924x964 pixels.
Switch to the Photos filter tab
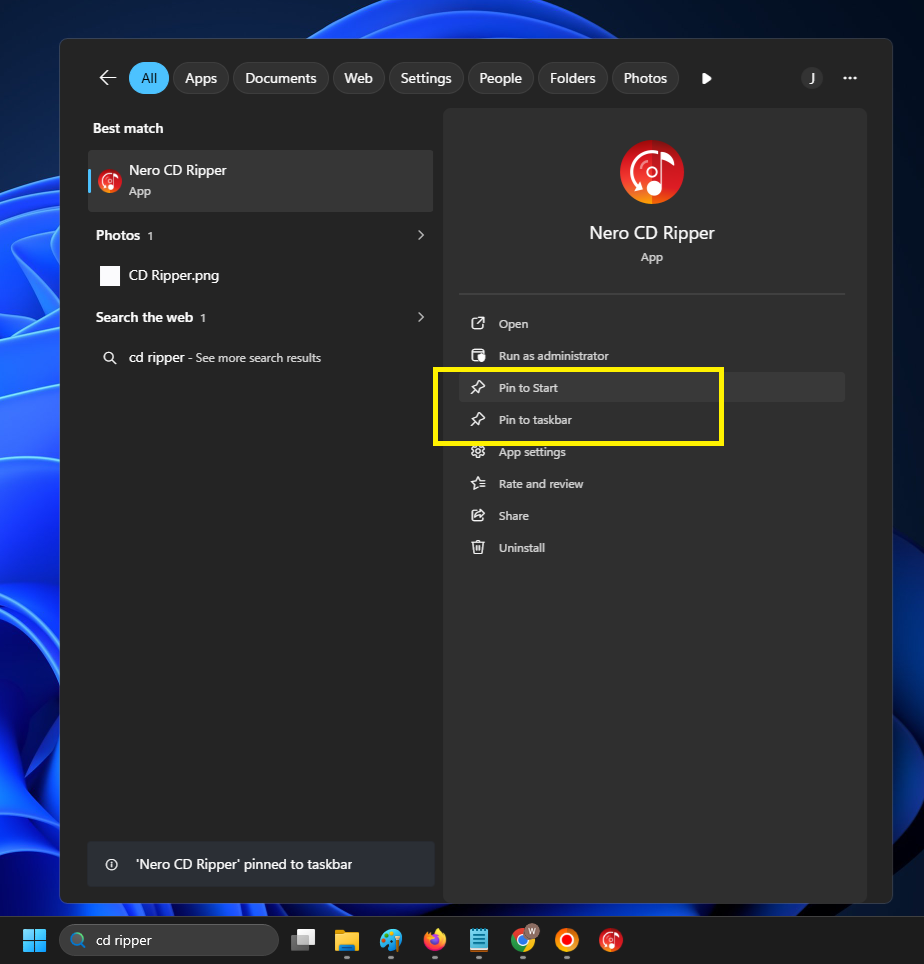tap(645, 78)
